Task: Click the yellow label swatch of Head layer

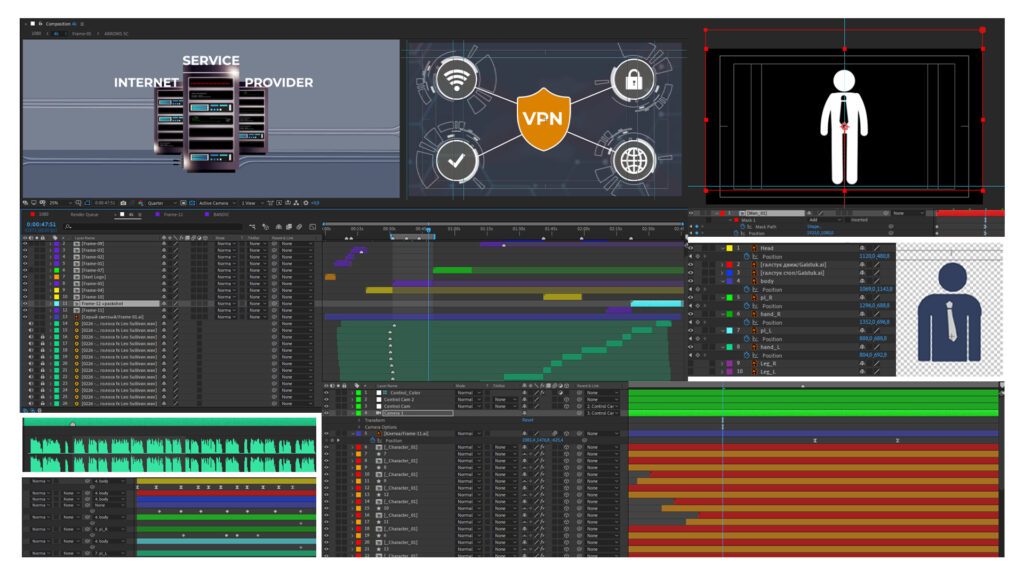Action: tap(730, 248)
